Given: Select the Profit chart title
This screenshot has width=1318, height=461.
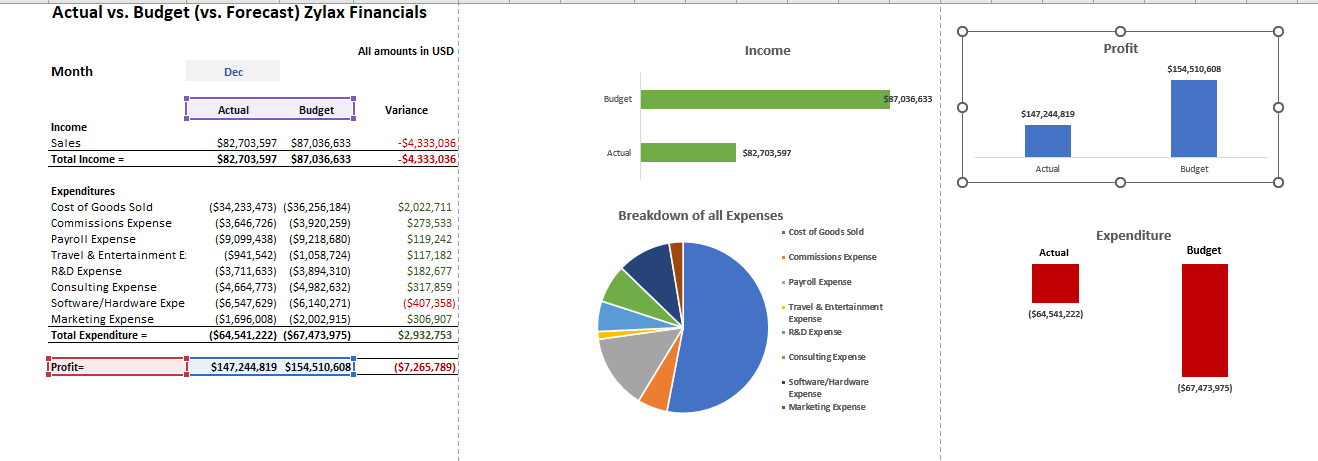Looking at the screenshot, I should coord(1120,48).
